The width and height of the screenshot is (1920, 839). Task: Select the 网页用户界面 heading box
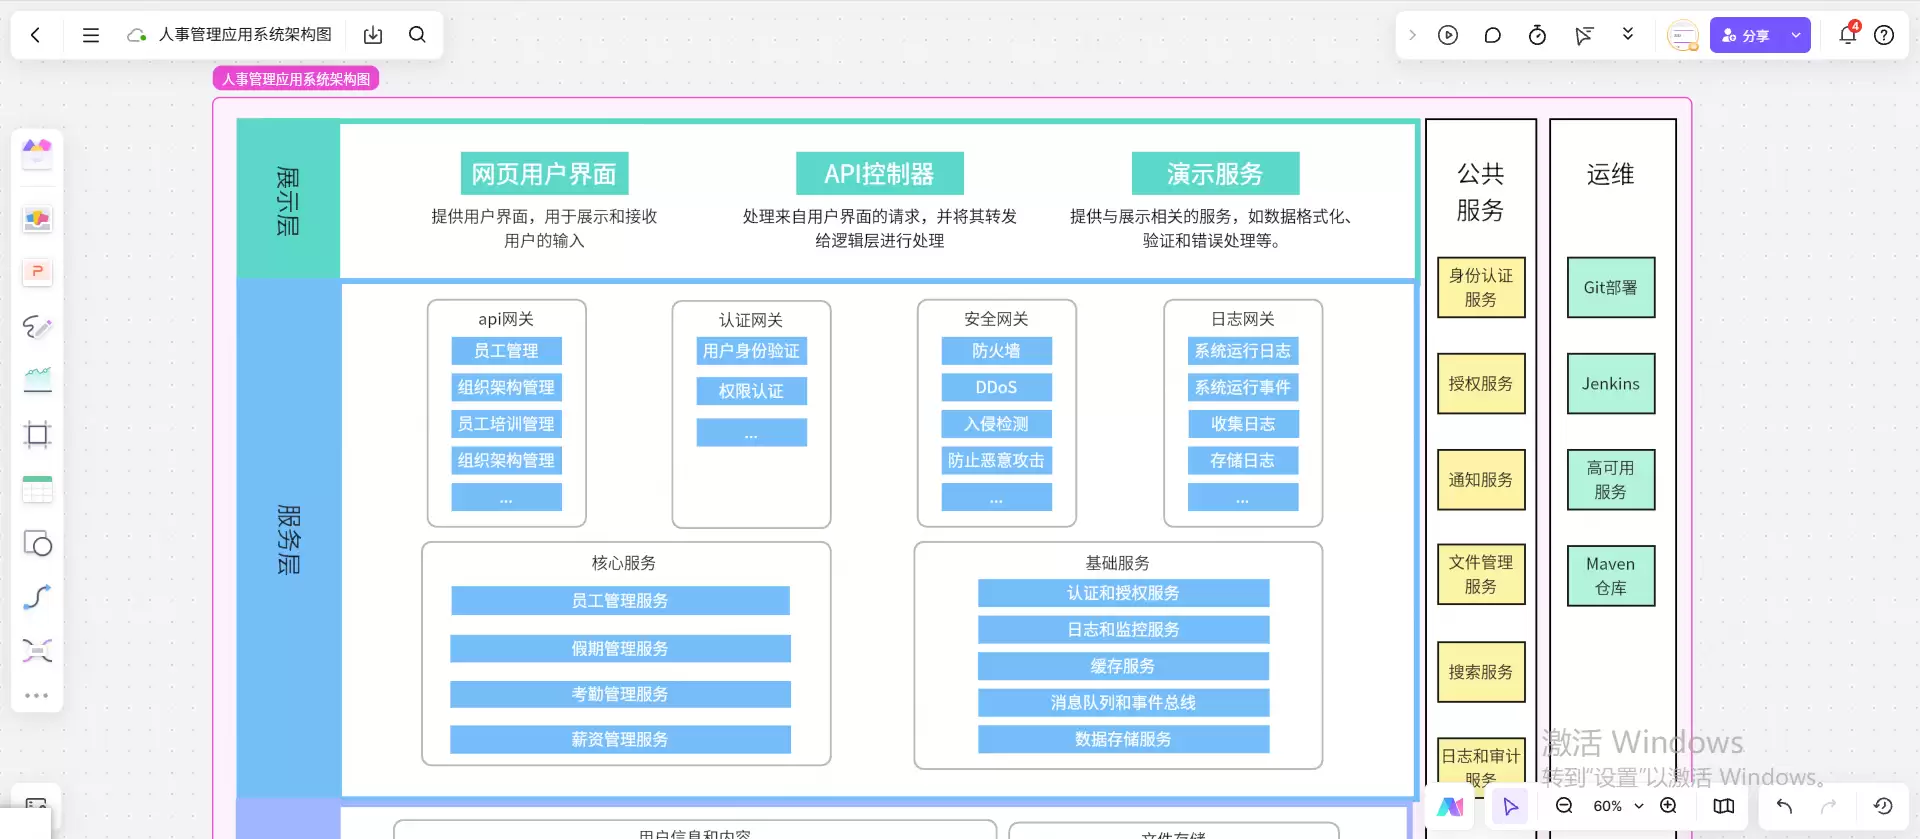point(544,174)
